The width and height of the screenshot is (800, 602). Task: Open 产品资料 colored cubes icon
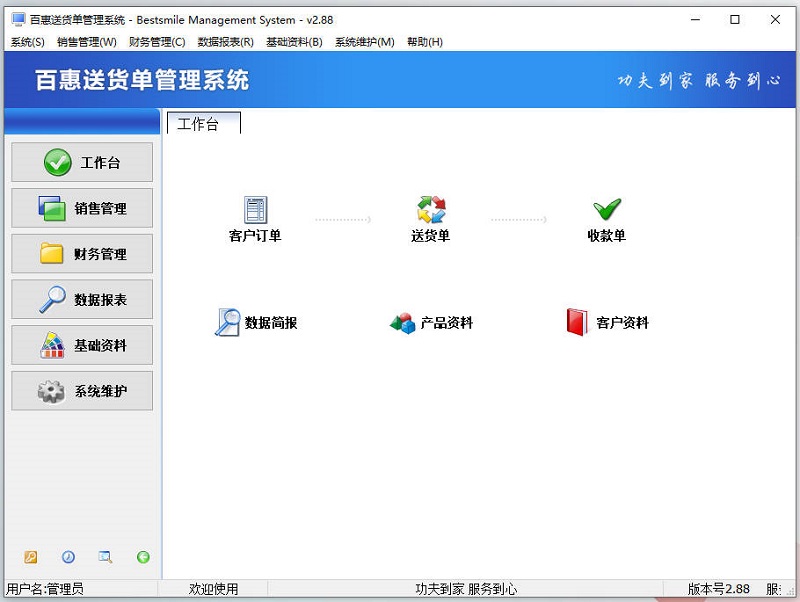[403, 323]
